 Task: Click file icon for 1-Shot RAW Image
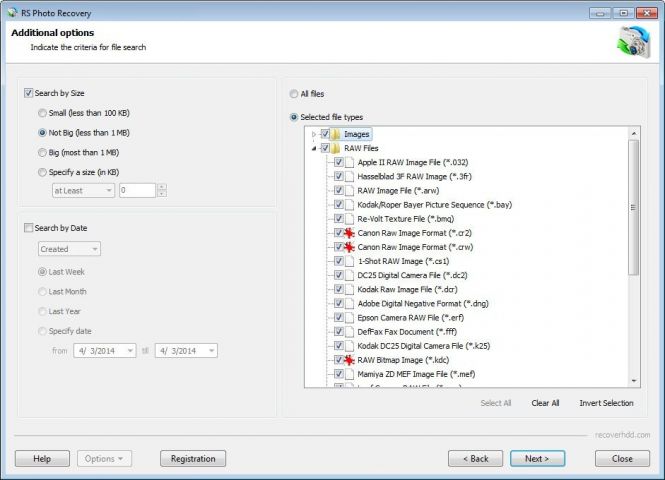coord(349,261)
